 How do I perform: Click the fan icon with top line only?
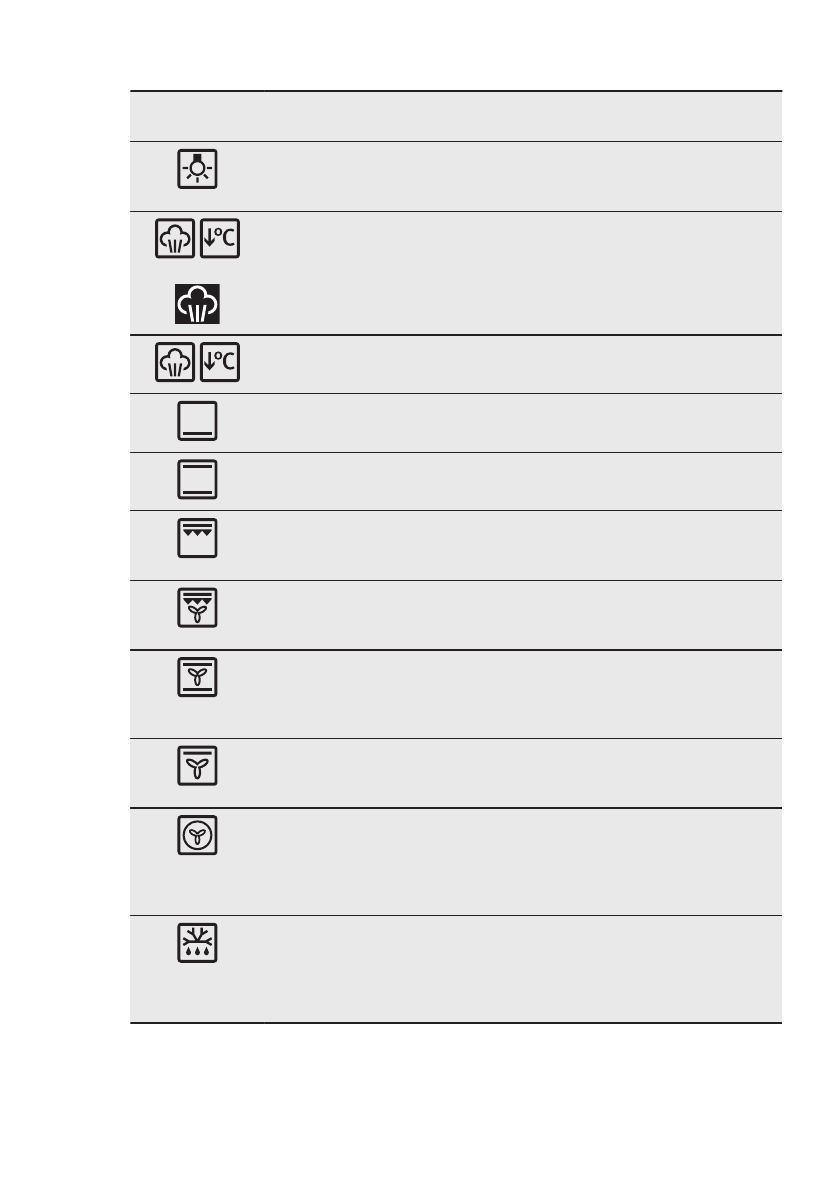pyautogui.click(x=198, y=766)
